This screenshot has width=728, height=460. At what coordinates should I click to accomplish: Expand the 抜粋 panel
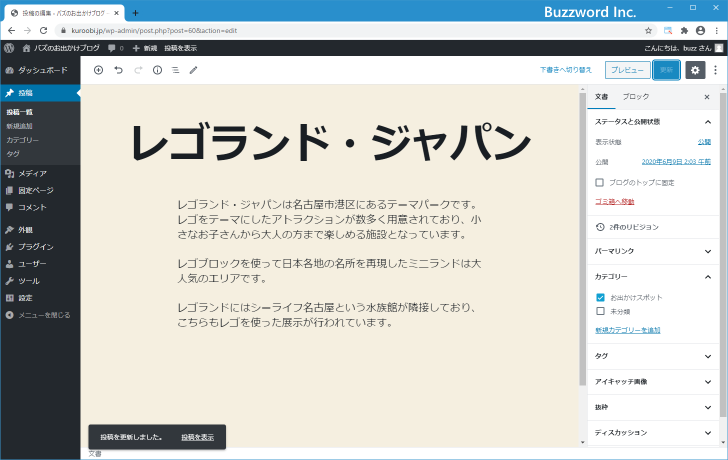653,407
